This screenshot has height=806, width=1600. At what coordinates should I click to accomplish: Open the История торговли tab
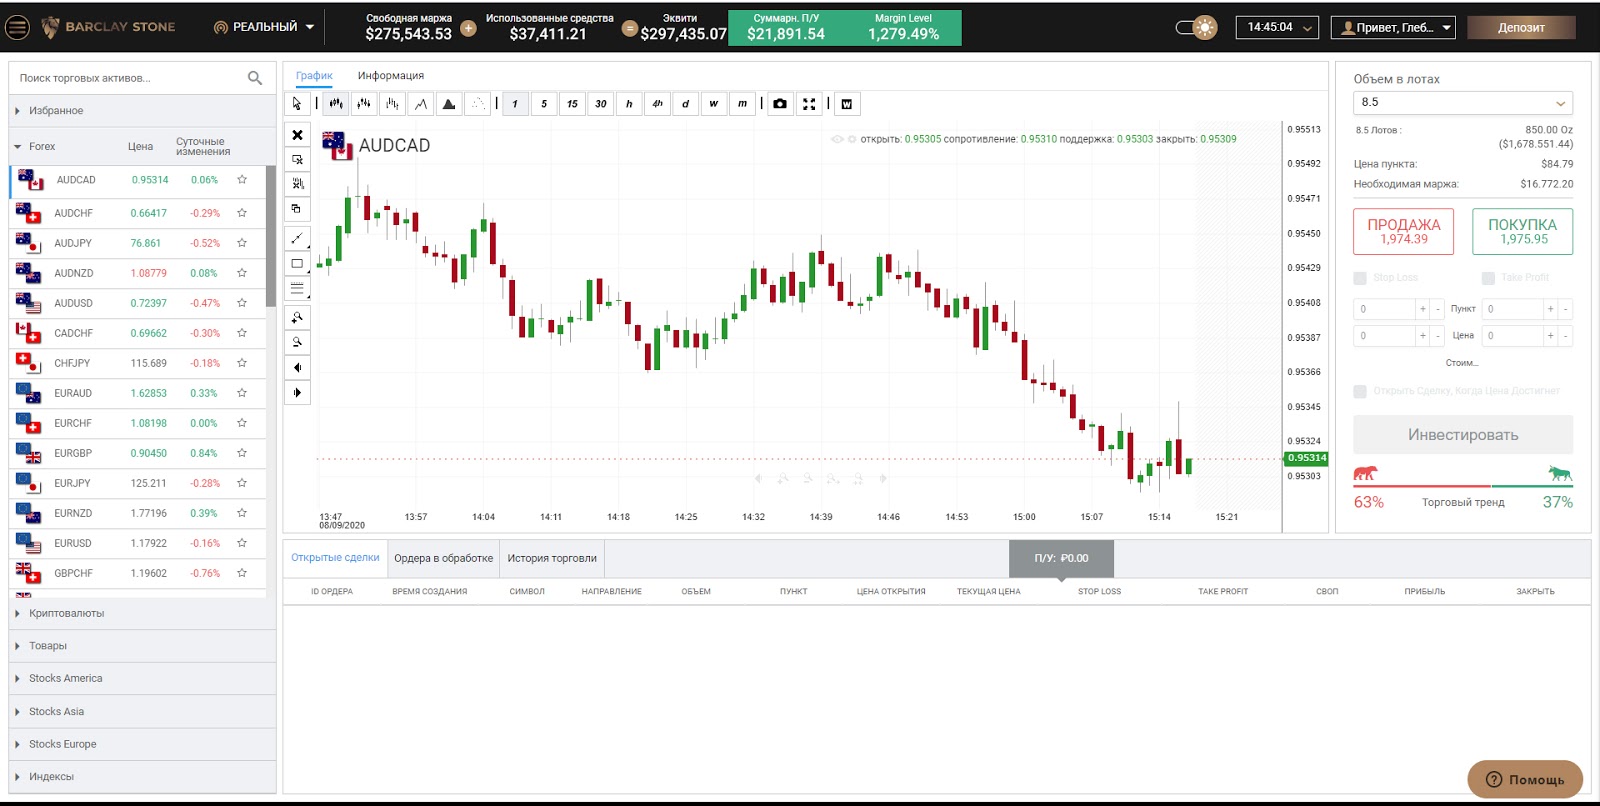[552, 558]
